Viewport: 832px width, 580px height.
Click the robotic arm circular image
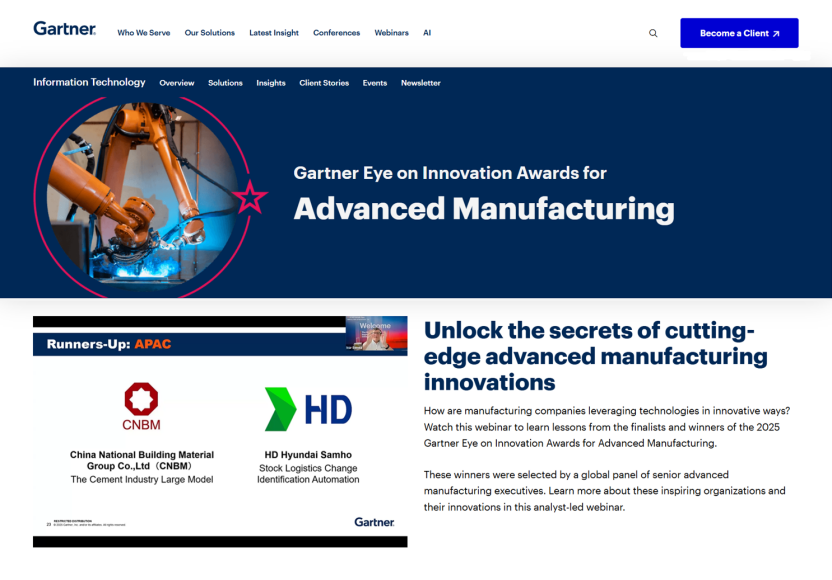[140, 190]
